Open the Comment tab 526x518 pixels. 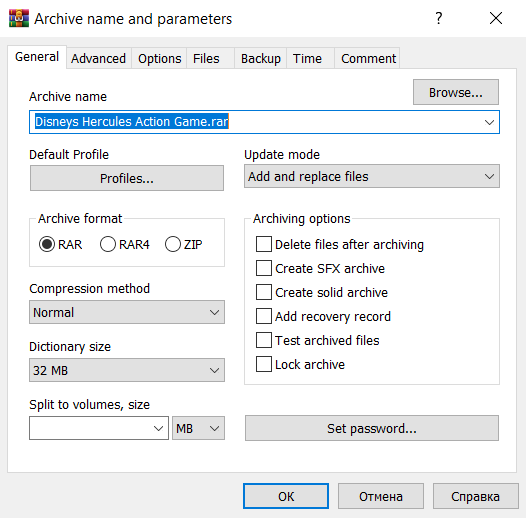click(368, 59)
